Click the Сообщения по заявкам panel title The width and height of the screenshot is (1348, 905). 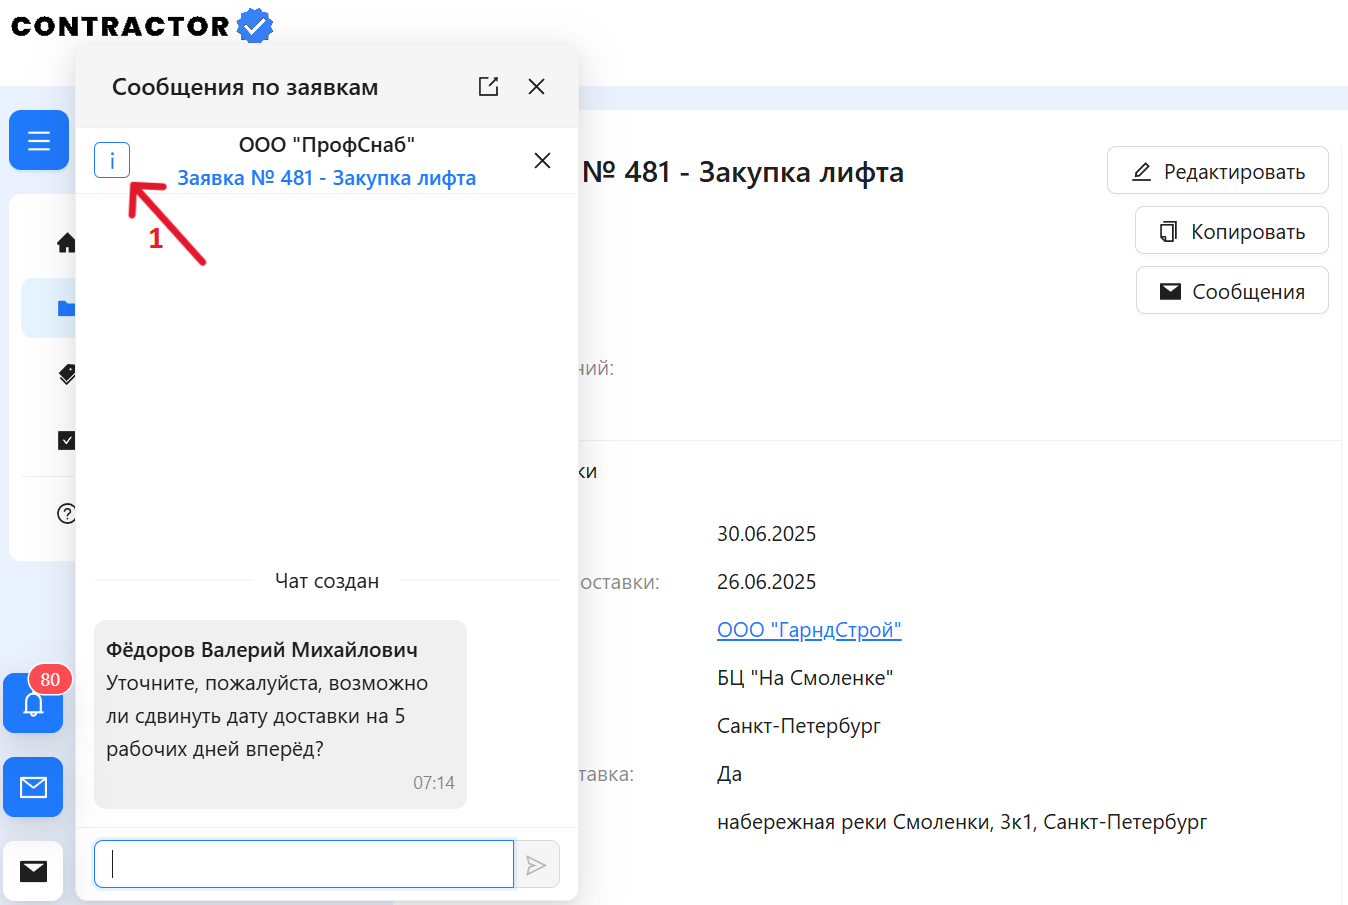pyautogui.click(x=245, y=87)
